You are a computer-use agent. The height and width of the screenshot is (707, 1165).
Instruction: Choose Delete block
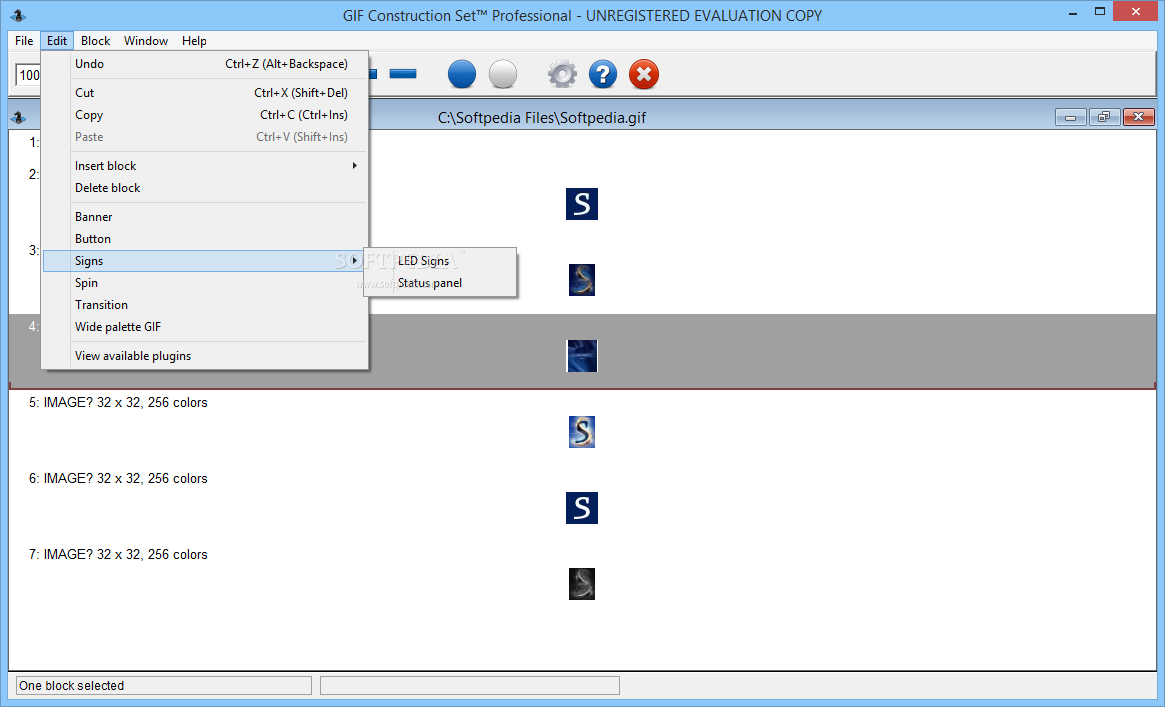[x=205, y=188]
